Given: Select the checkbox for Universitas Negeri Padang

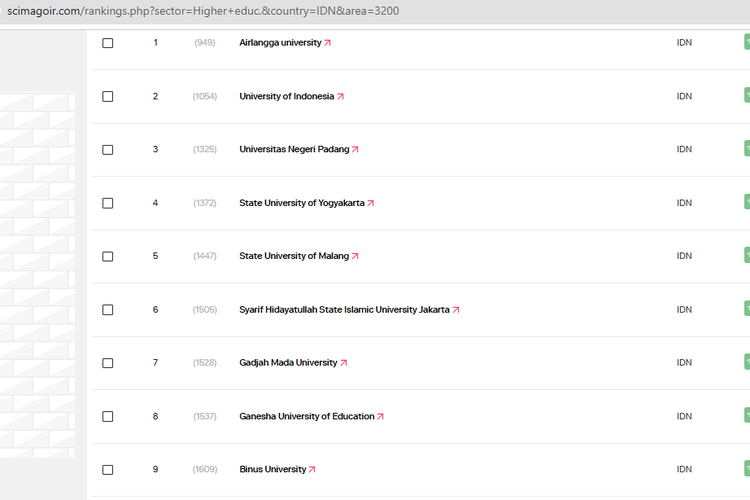Looking at the screenshot, I should pos(108,150).
